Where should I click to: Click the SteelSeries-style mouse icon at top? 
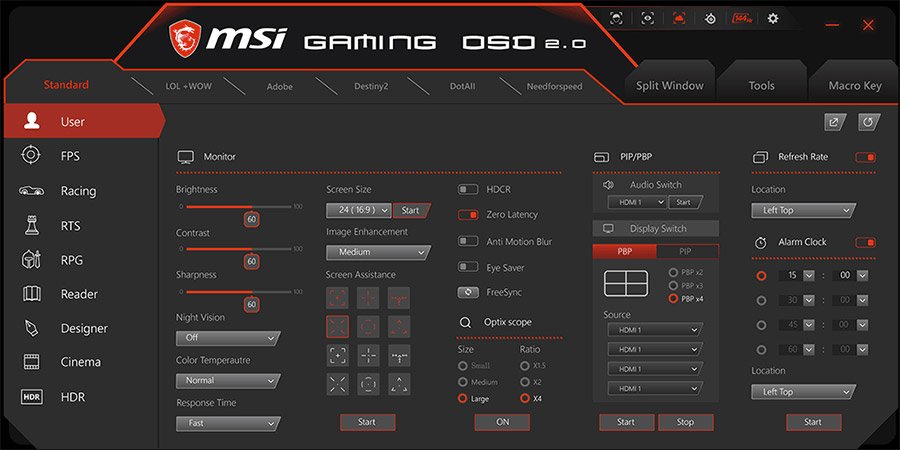tap(711, 18)
